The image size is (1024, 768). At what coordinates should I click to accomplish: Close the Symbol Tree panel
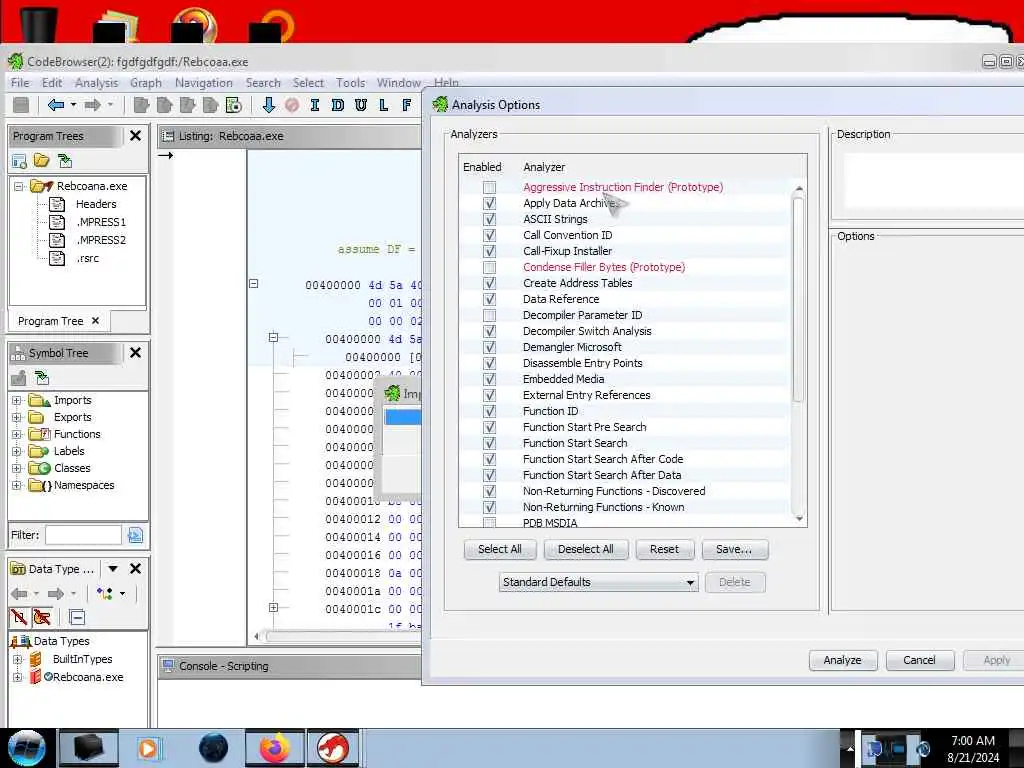click(x=135, y=353)
